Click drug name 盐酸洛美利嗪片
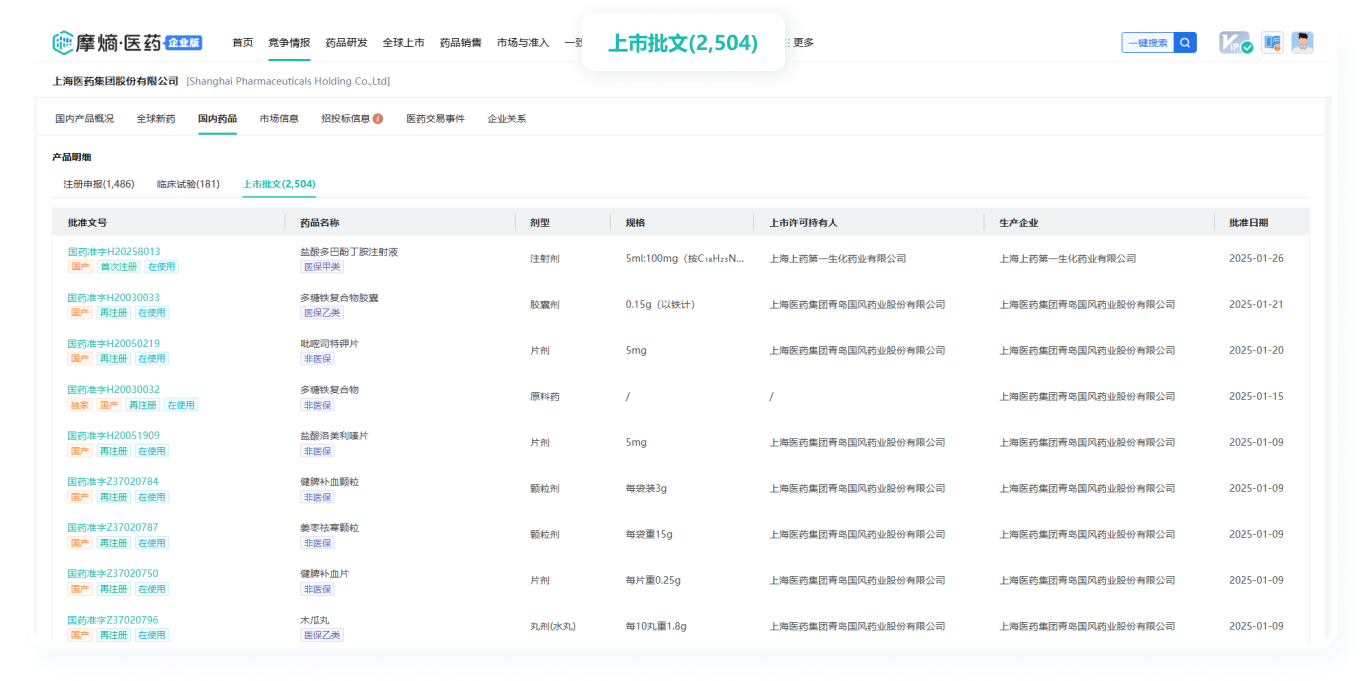 point(334,436)
